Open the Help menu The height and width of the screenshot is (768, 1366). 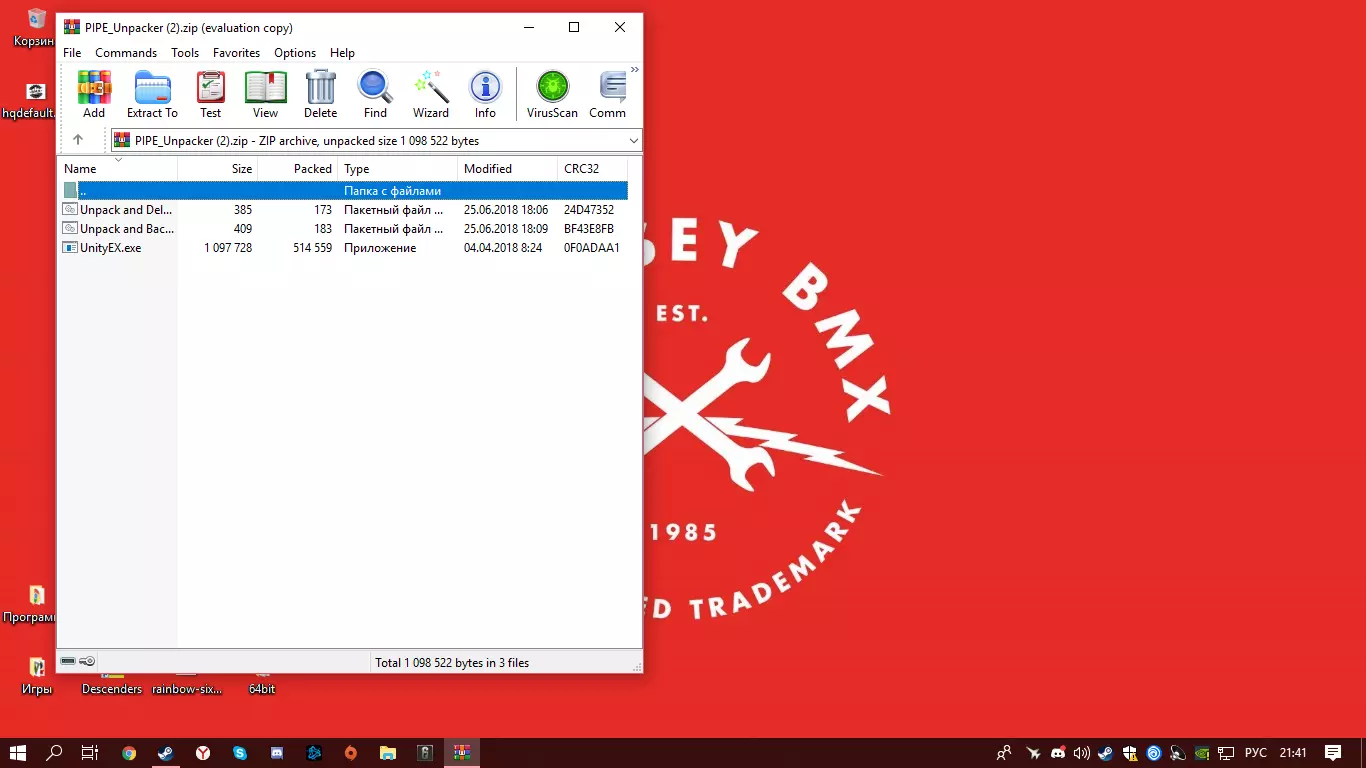[x=342, y=53]
